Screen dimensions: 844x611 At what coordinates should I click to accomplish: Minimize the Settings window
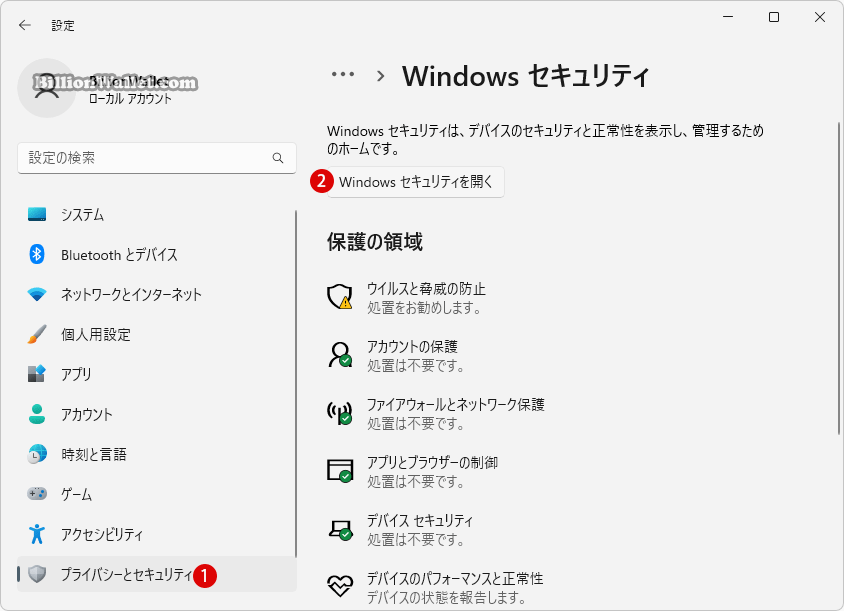pos(728,17)
